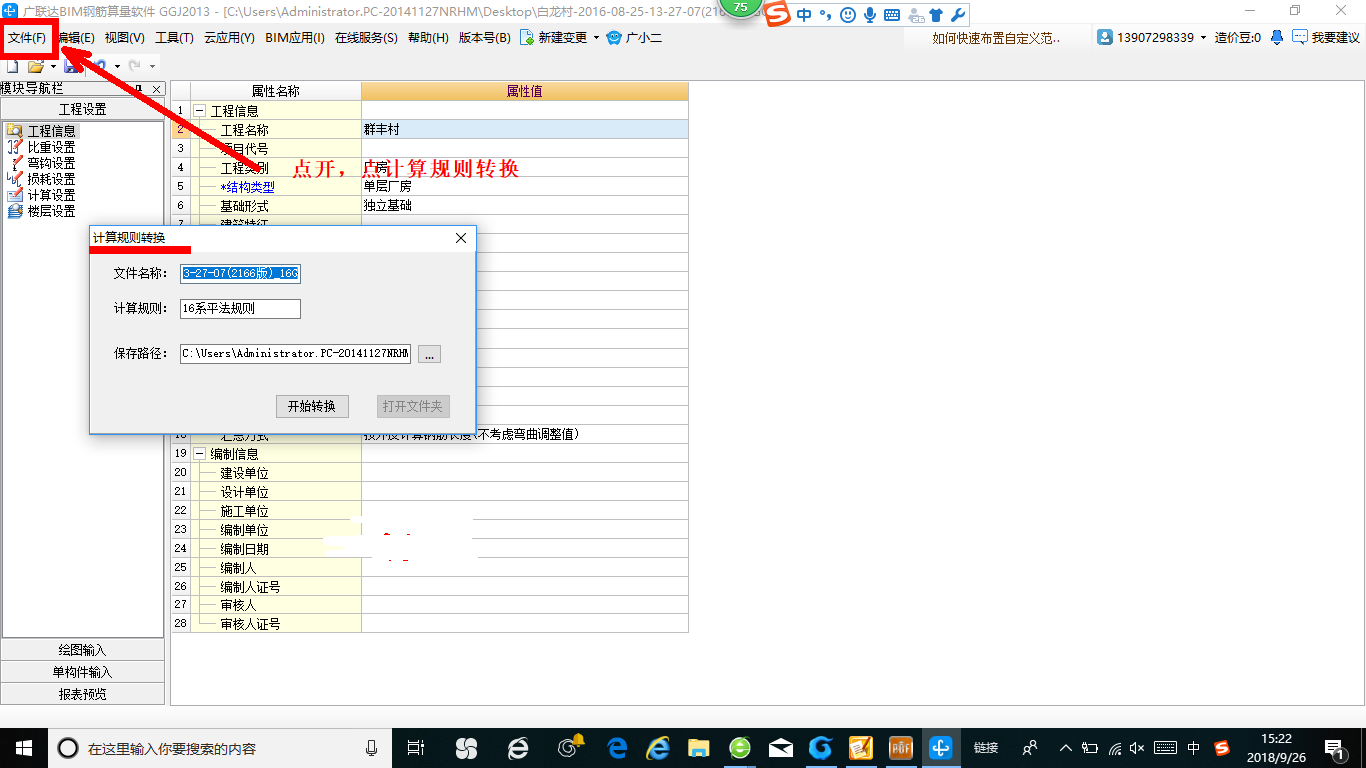This screenshot has height=768, width=1366.
Task: Click the 工程设置 panel header
Action: (x=82, y=109)
